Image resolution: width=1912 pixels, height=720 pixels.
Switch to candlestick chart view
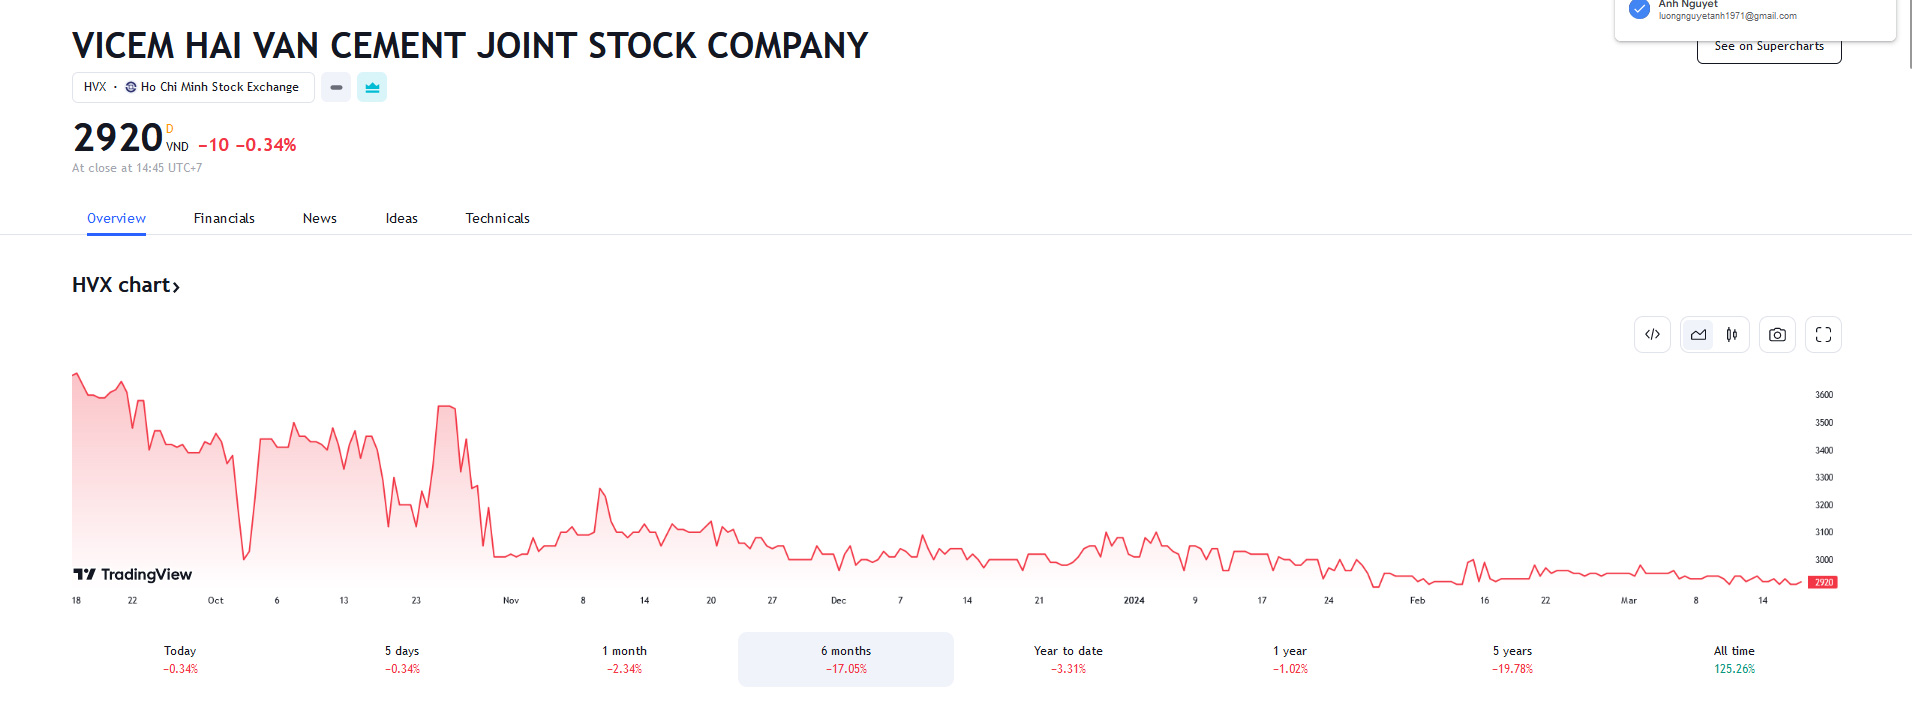(1732, 335)
